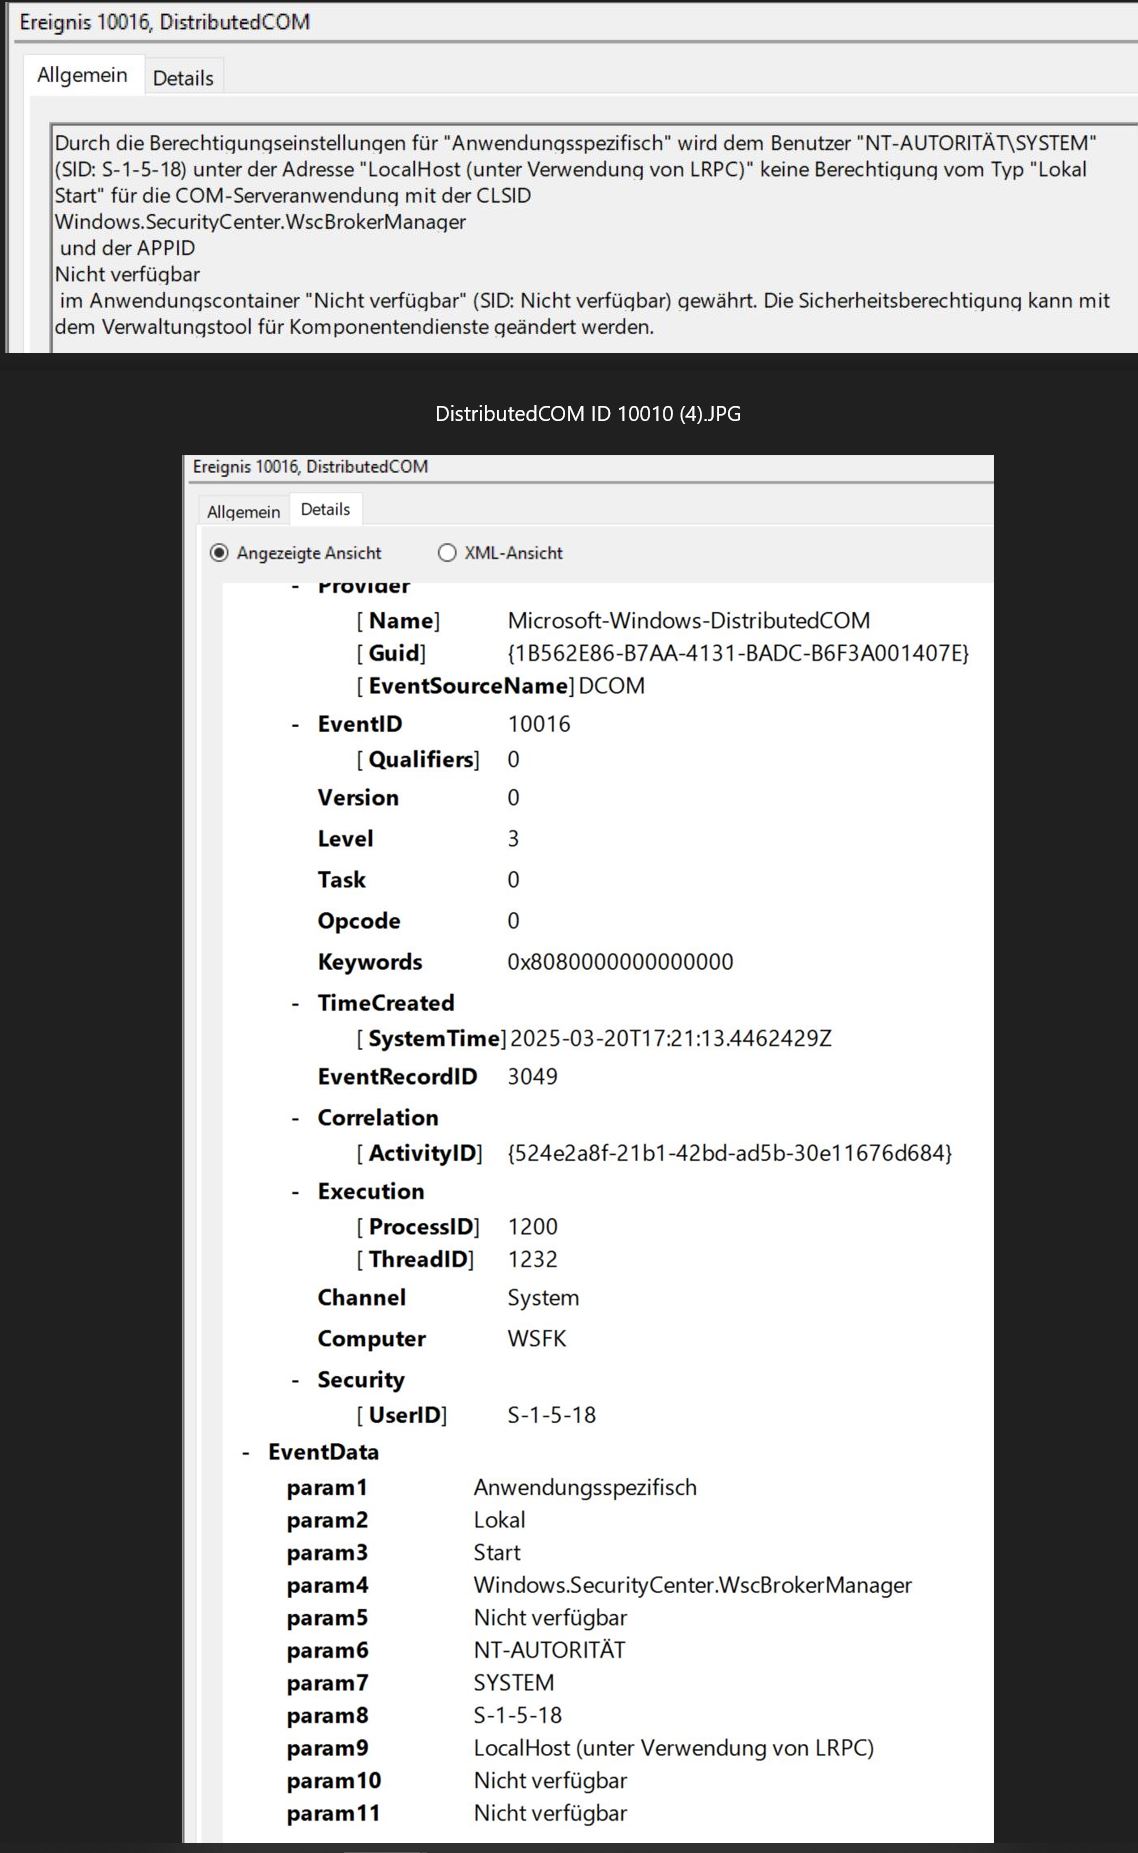The image size is (1138, 1853).
Task: Click the Task label
Action: coord(341,880)
